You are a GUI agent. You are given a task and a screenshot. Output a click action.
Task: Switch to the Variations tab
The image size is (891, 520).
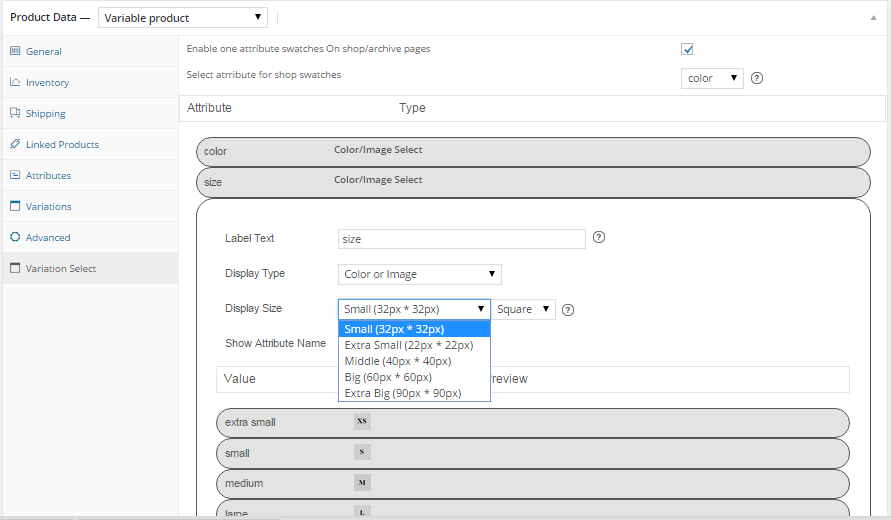(48, 207)
